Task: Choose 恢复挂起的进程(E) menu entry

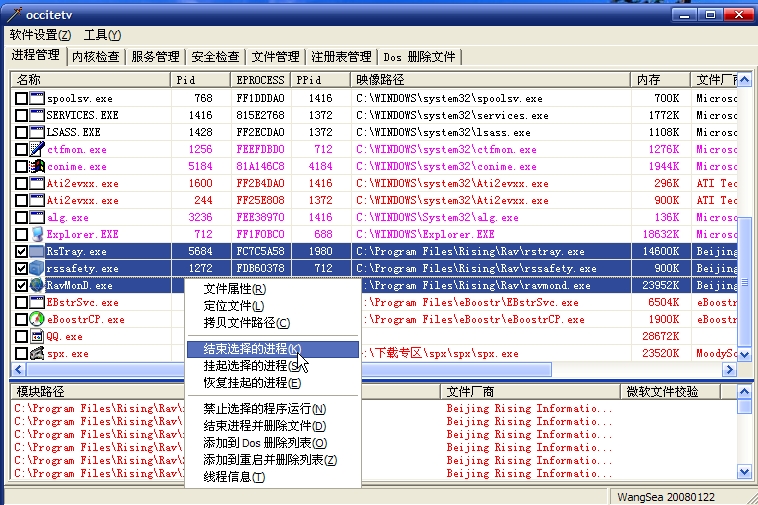Action: 273,383
